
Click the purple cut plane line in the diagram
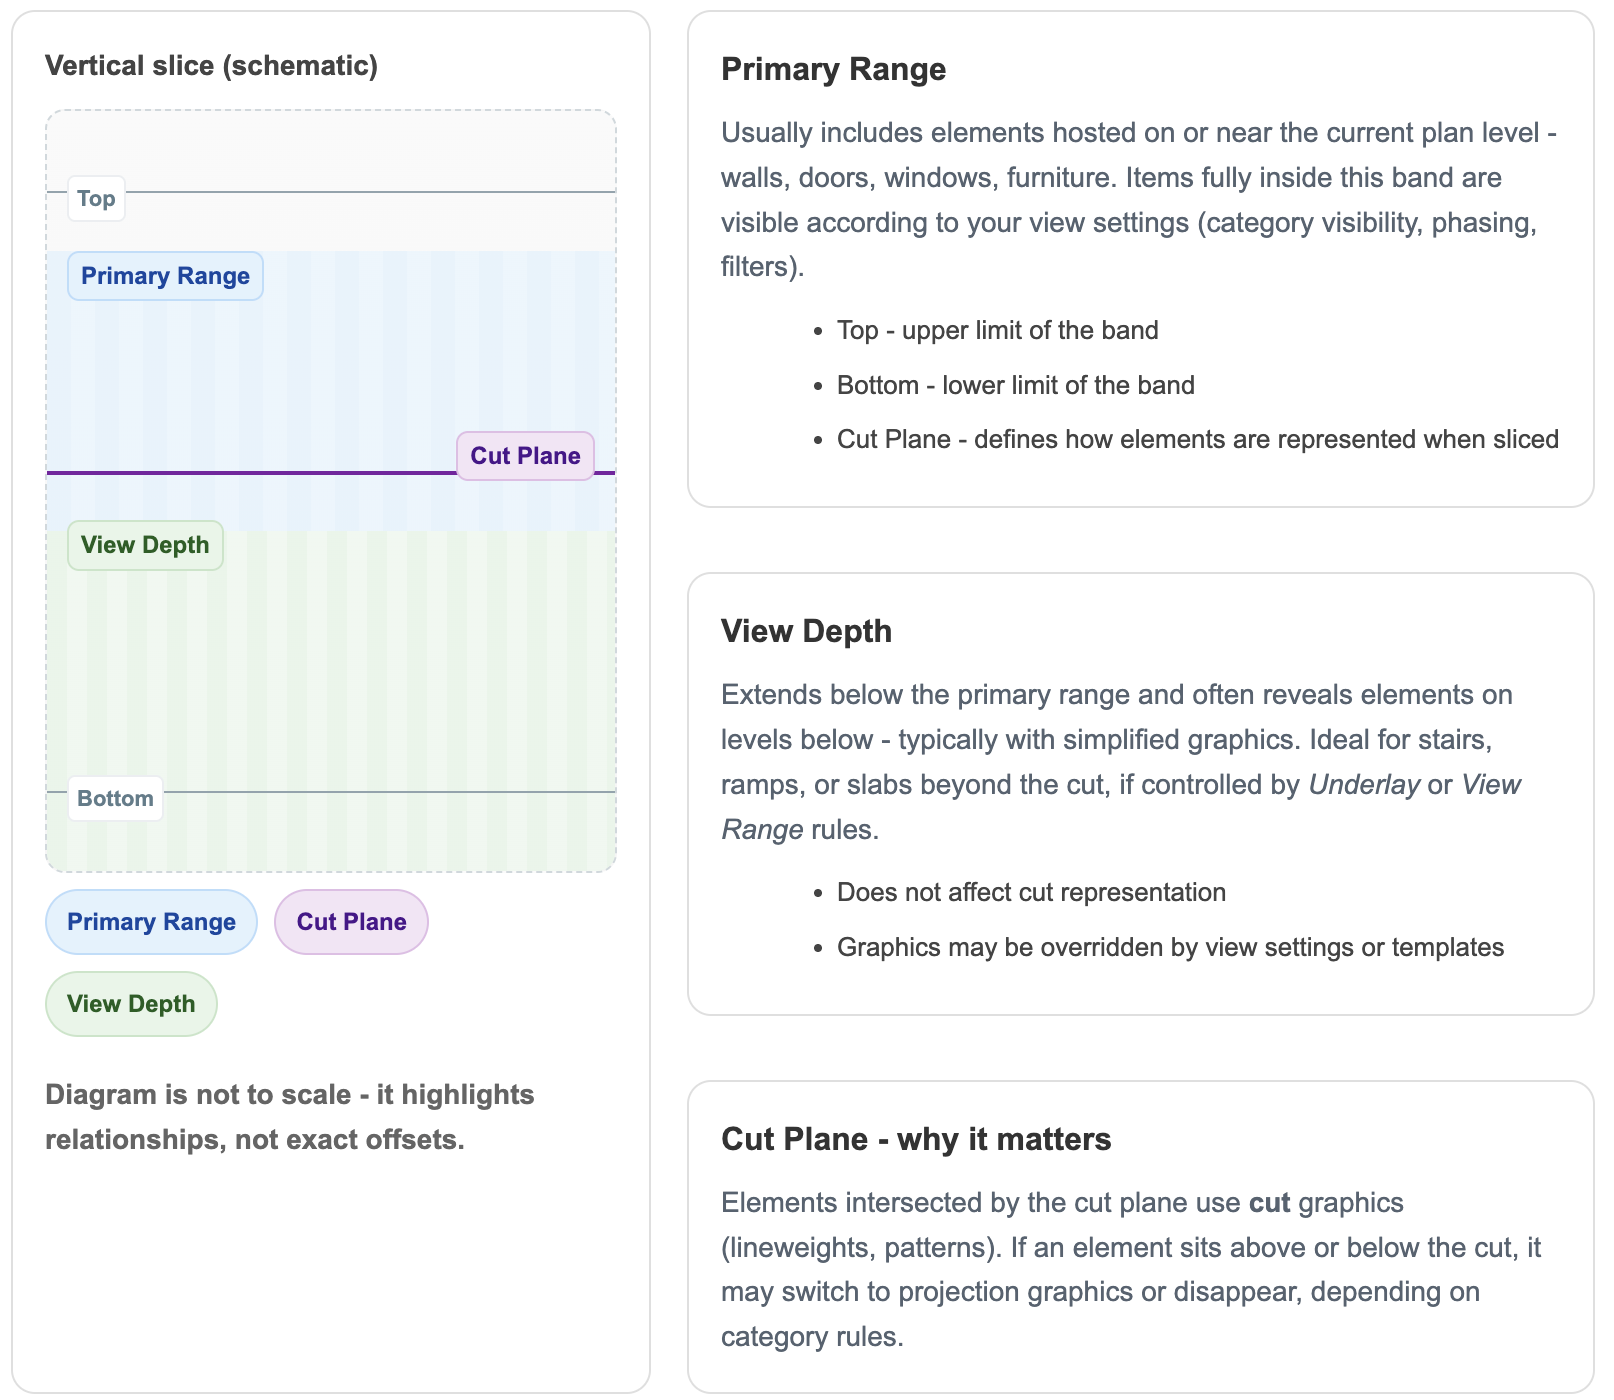(250, 473)
